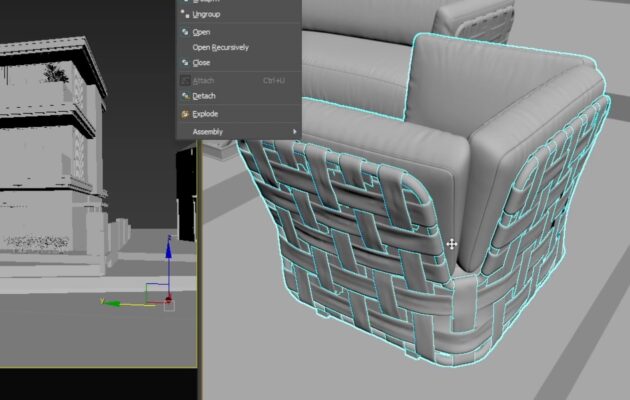Select the Ungroup menu entry text

pos(208,16)
